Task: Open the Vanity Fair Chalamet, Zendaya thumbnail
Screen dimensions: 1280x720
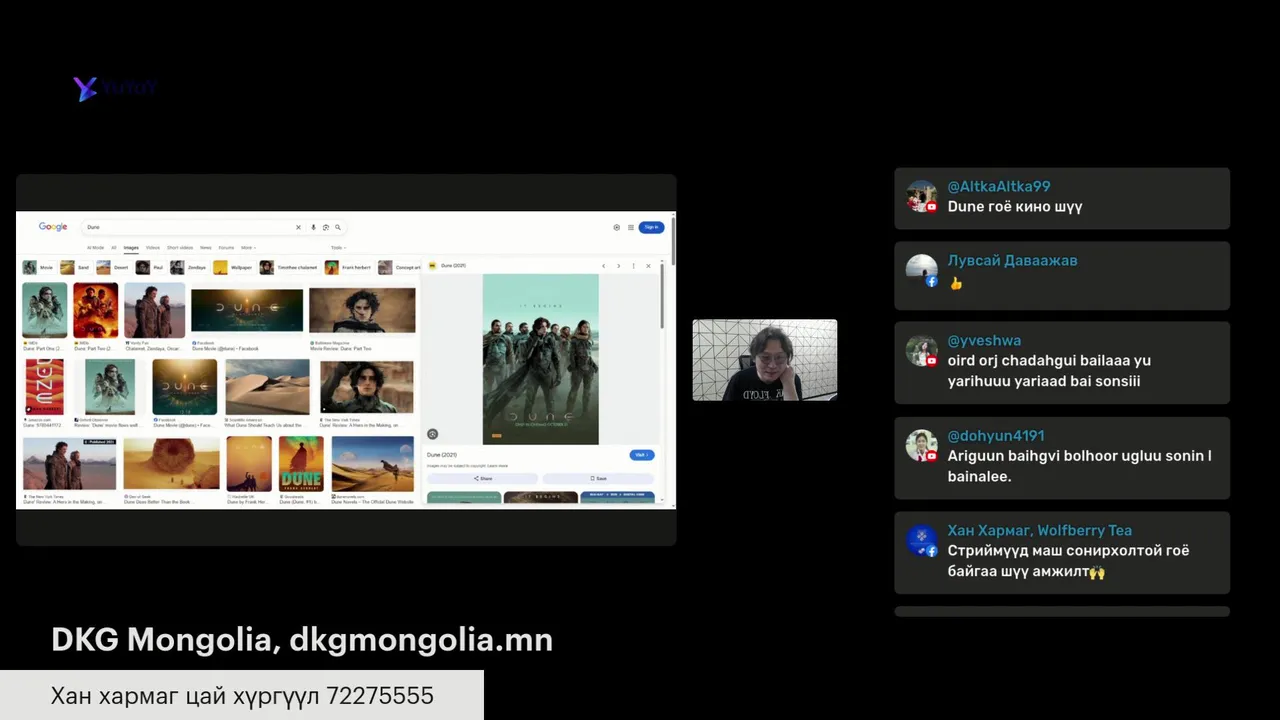Action: point(155,311)
